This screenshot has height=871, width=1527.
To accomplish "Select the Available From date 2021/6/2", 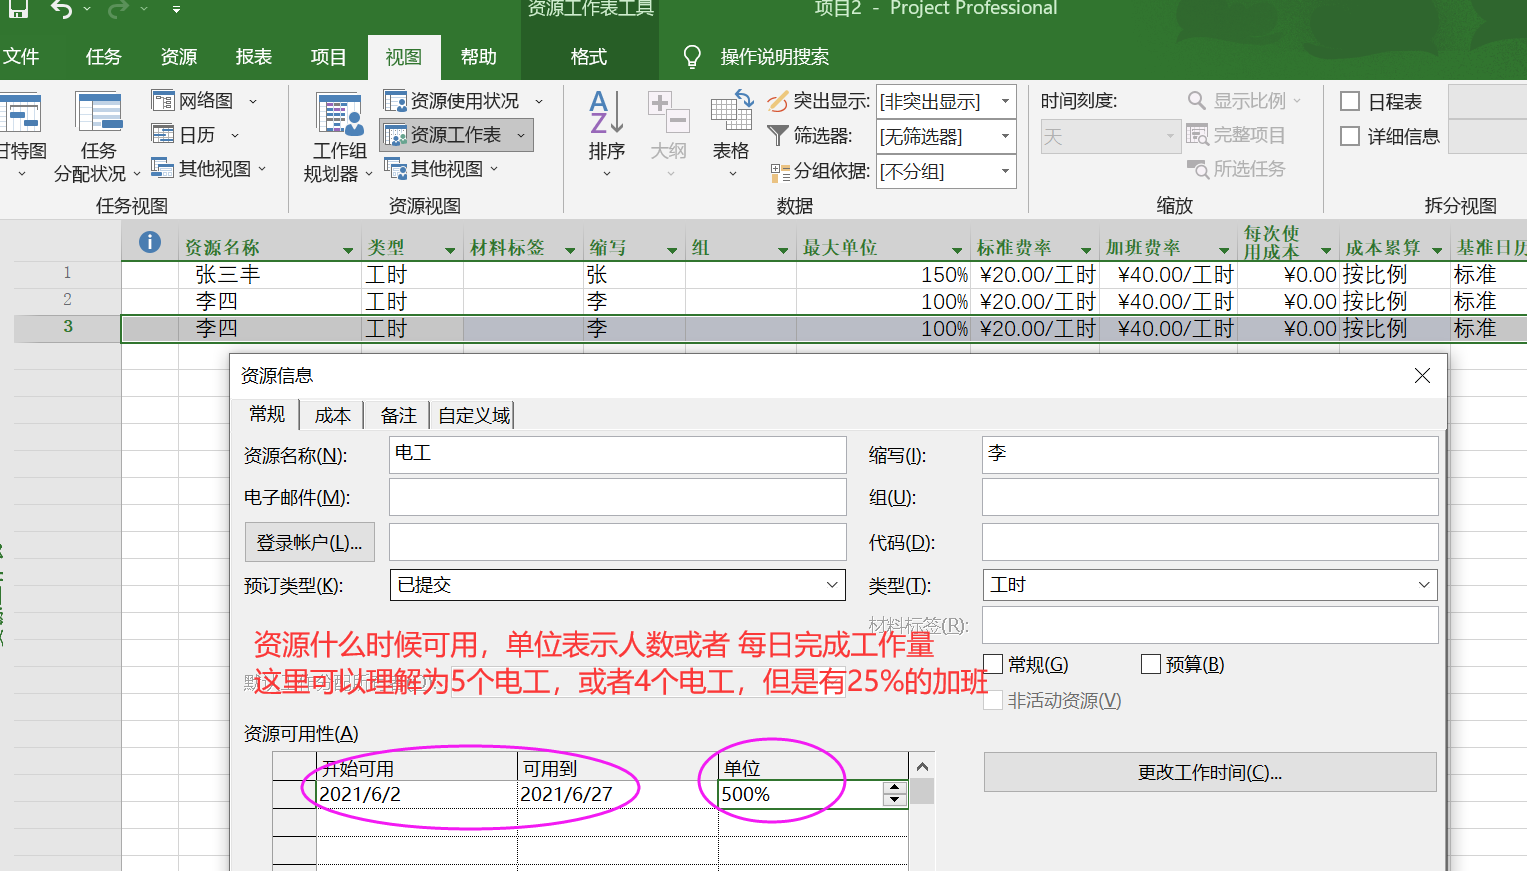I will pyautogui.click(x=416, y=794).
